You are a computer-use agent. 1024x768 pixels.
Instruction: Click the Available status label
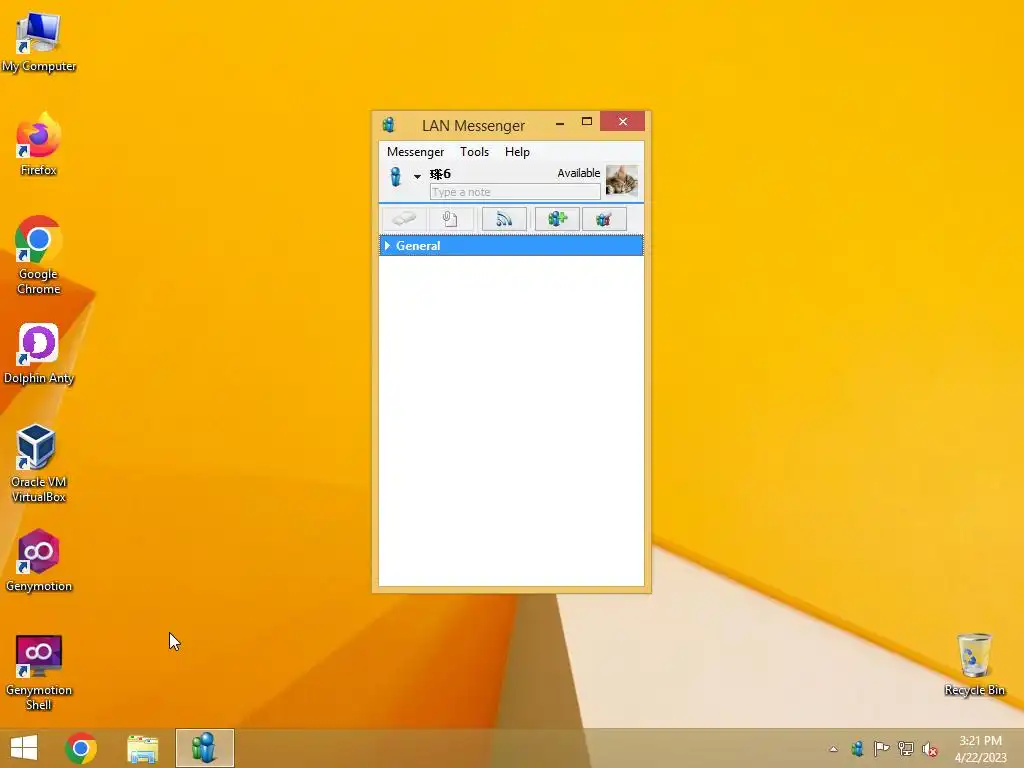[579, 173]
